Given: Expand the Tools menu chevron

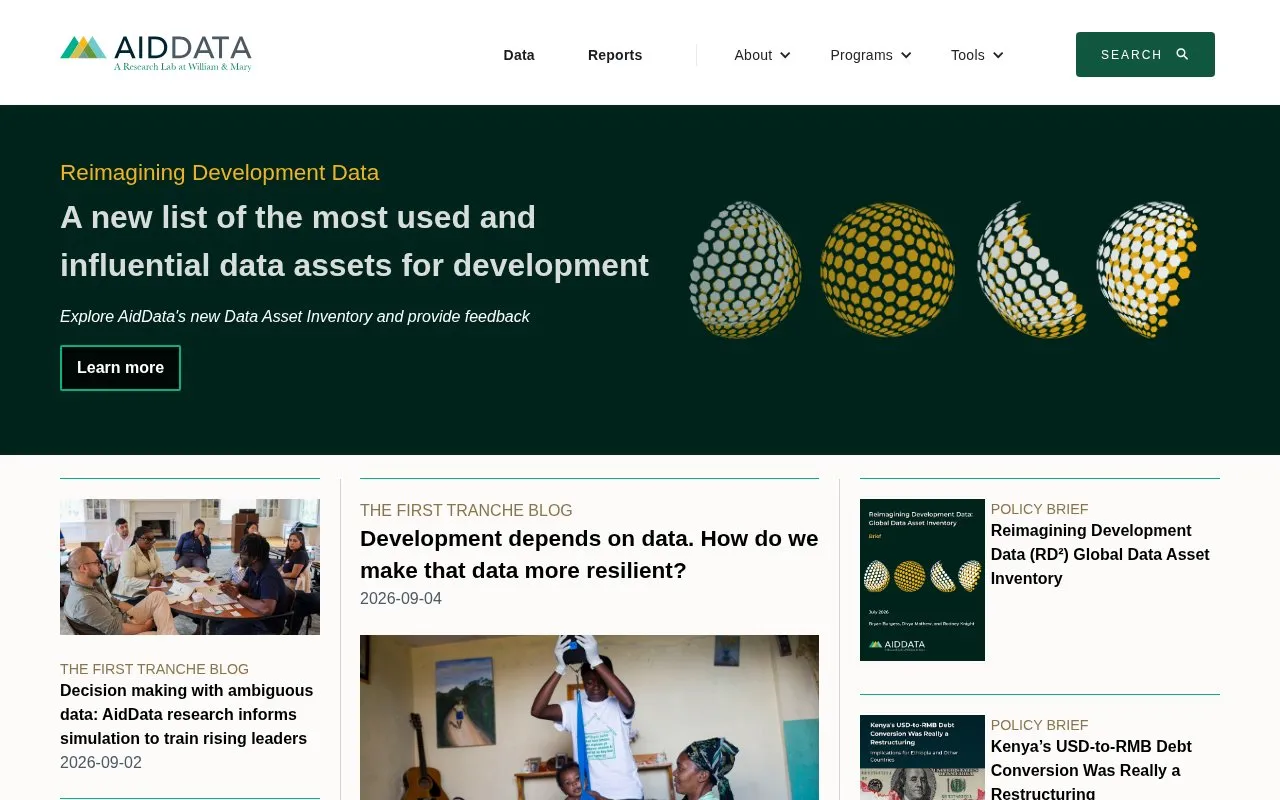Looking at the screenshot, I should [x=998, y=55].
